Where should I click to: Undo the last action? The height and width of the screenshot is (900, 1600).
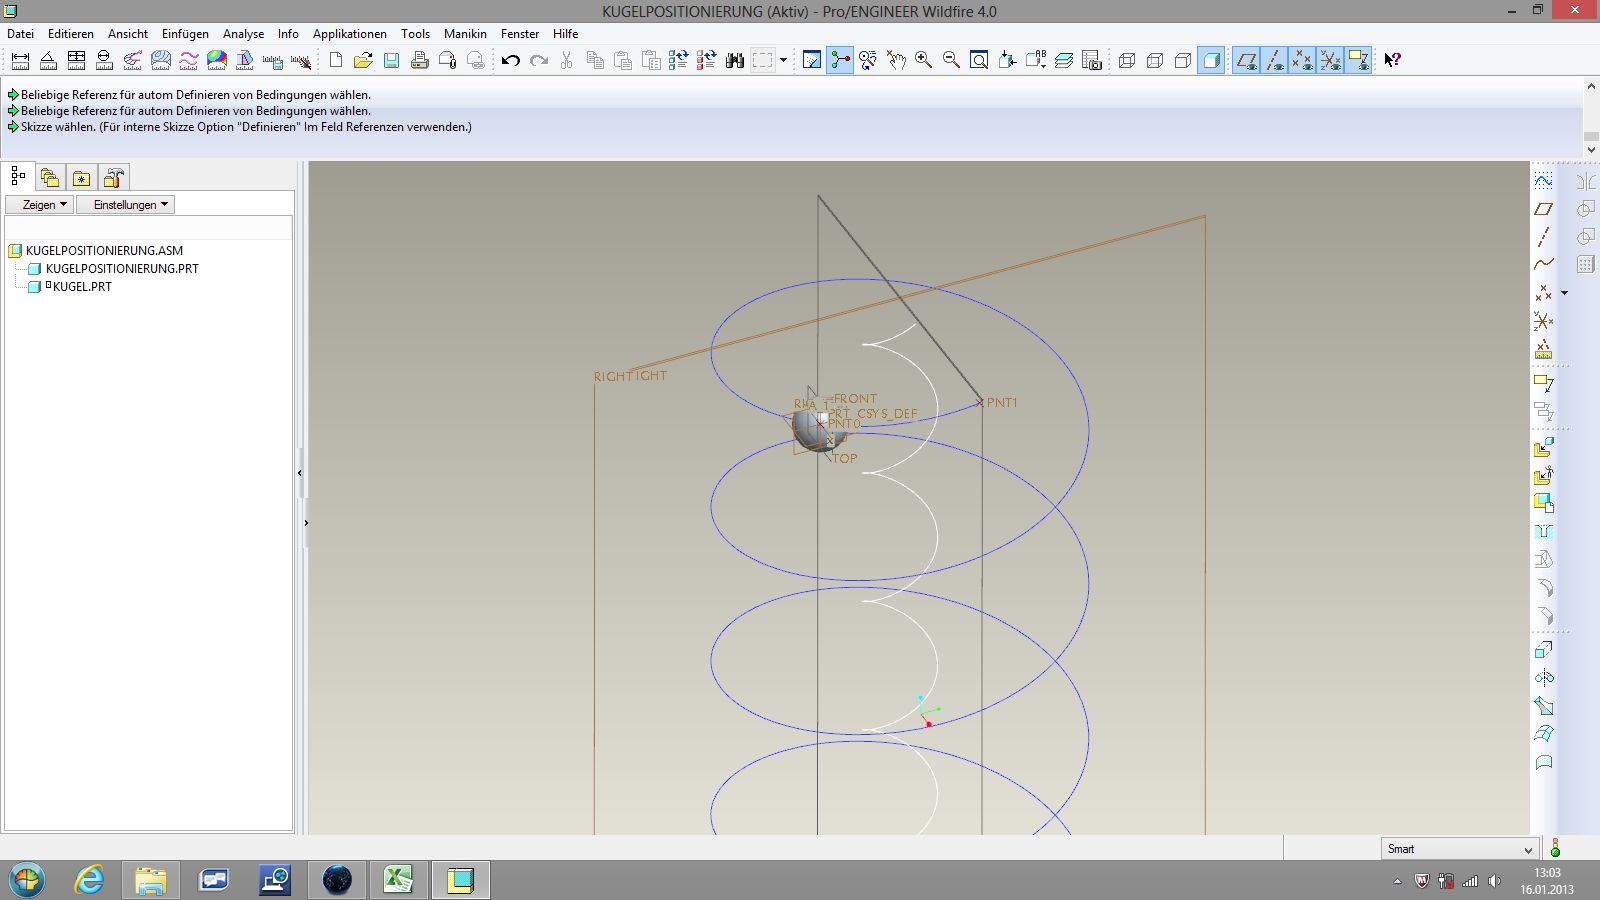(511, 60)
